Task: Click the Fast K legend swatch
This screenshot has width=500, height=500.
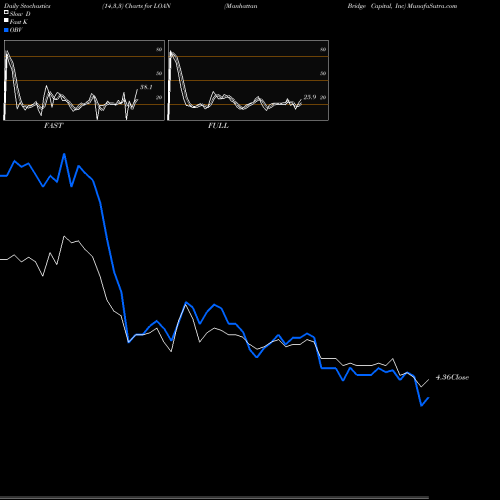Action: coord(6,20)
